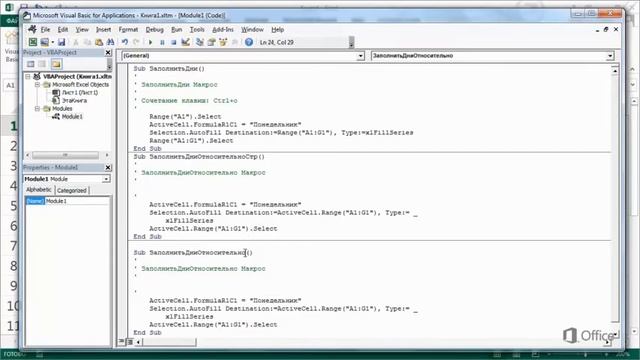Click the Module1 name value field
640x360 pixels.
[x=77, y=201]
